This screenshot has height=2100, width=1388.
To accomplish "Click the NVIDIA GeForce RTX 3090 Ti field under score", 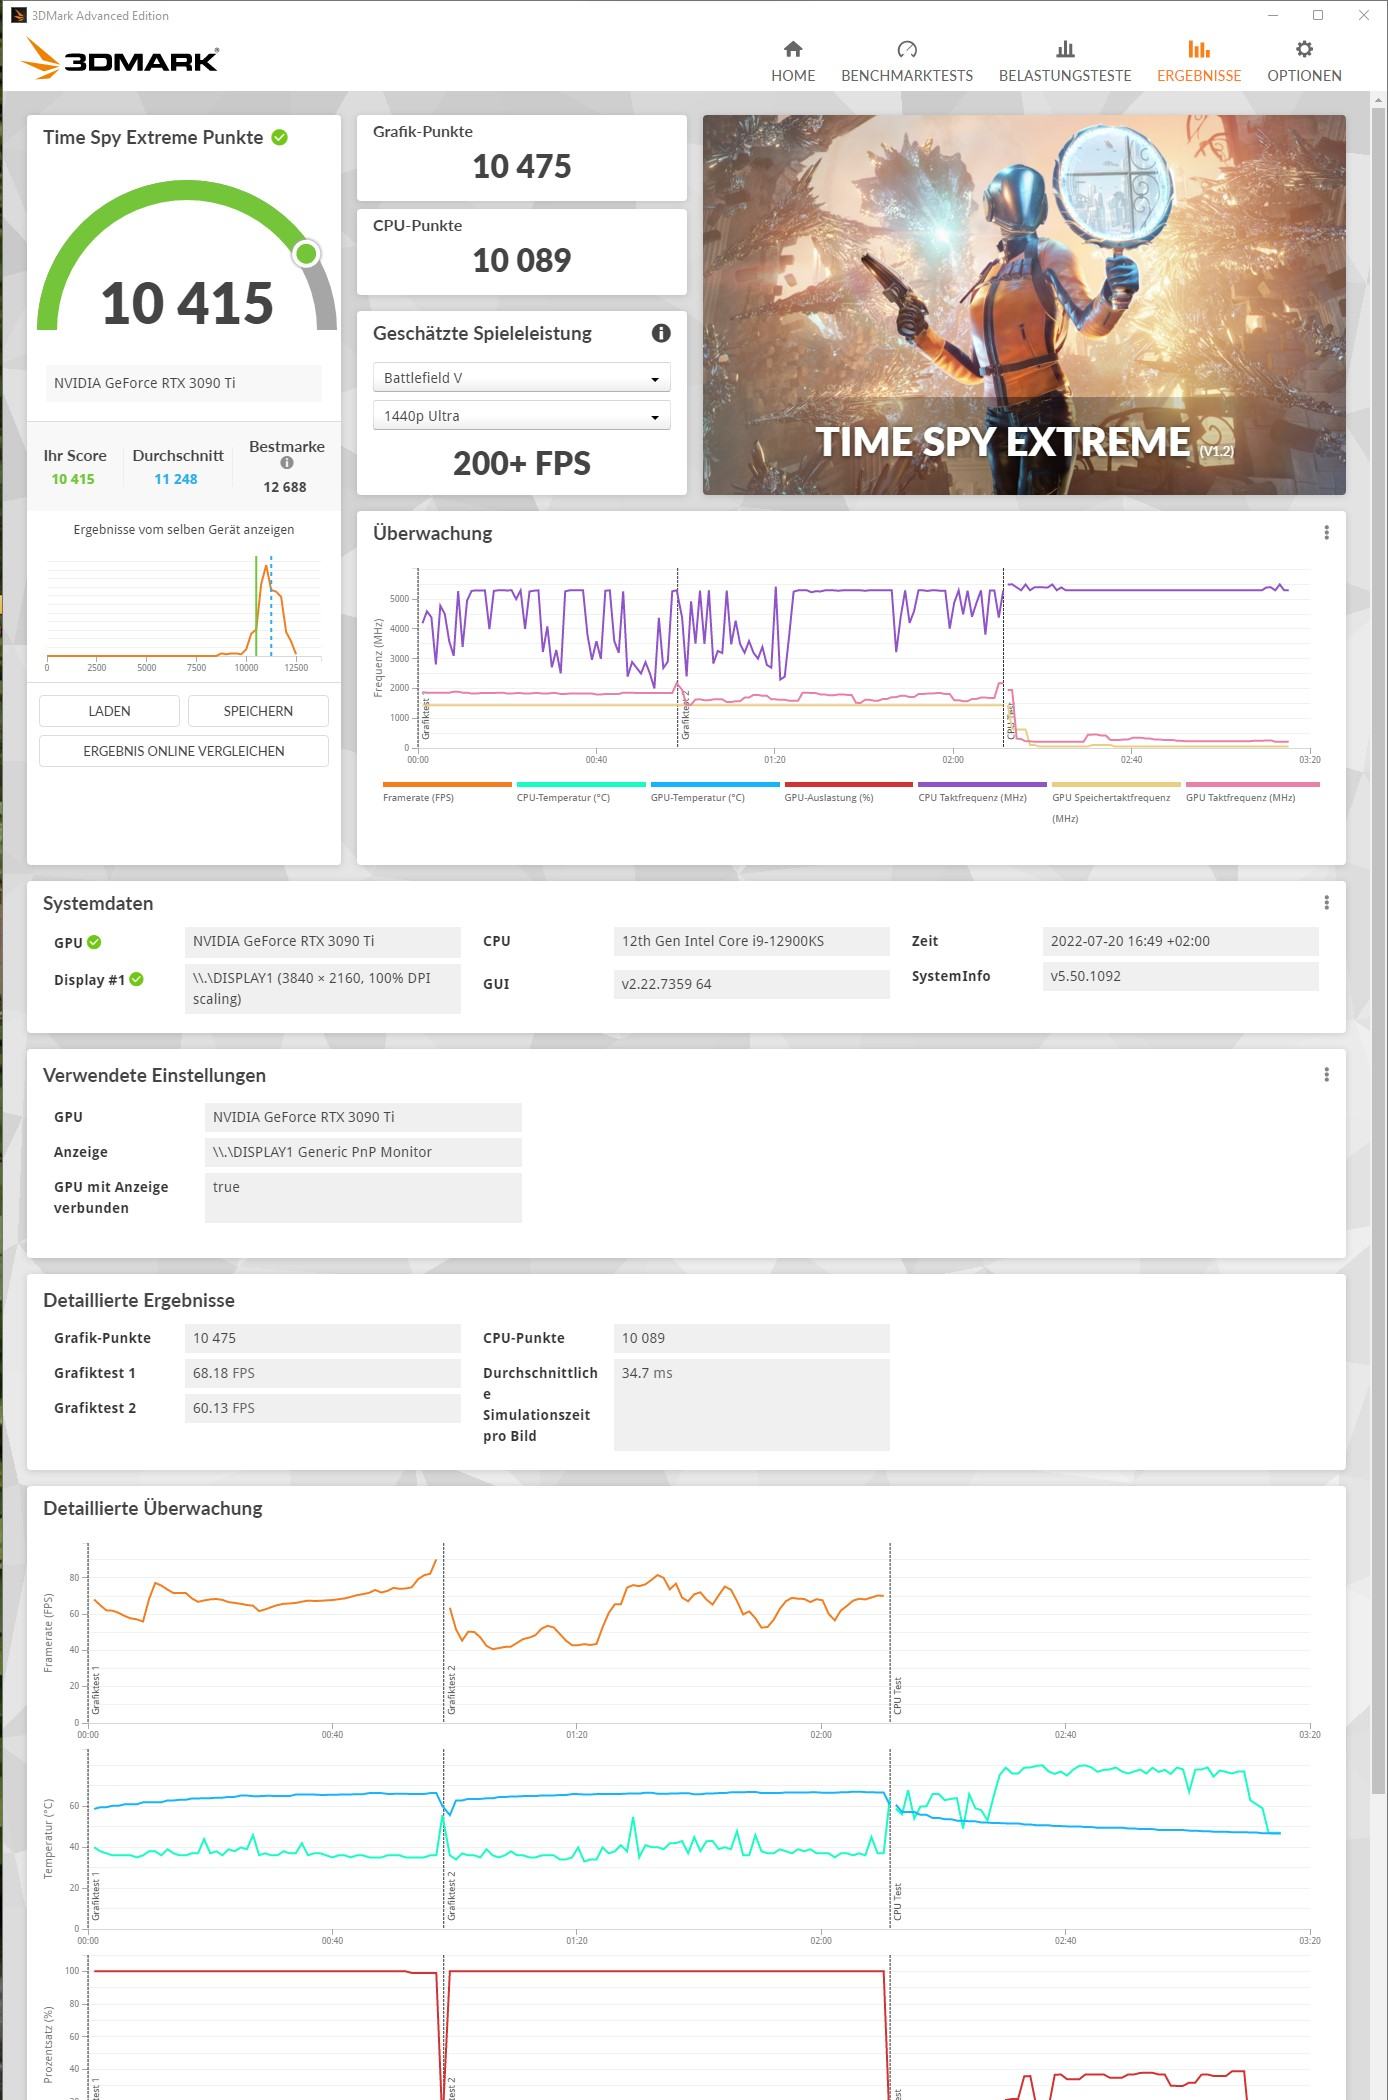I will click(184, 383).
